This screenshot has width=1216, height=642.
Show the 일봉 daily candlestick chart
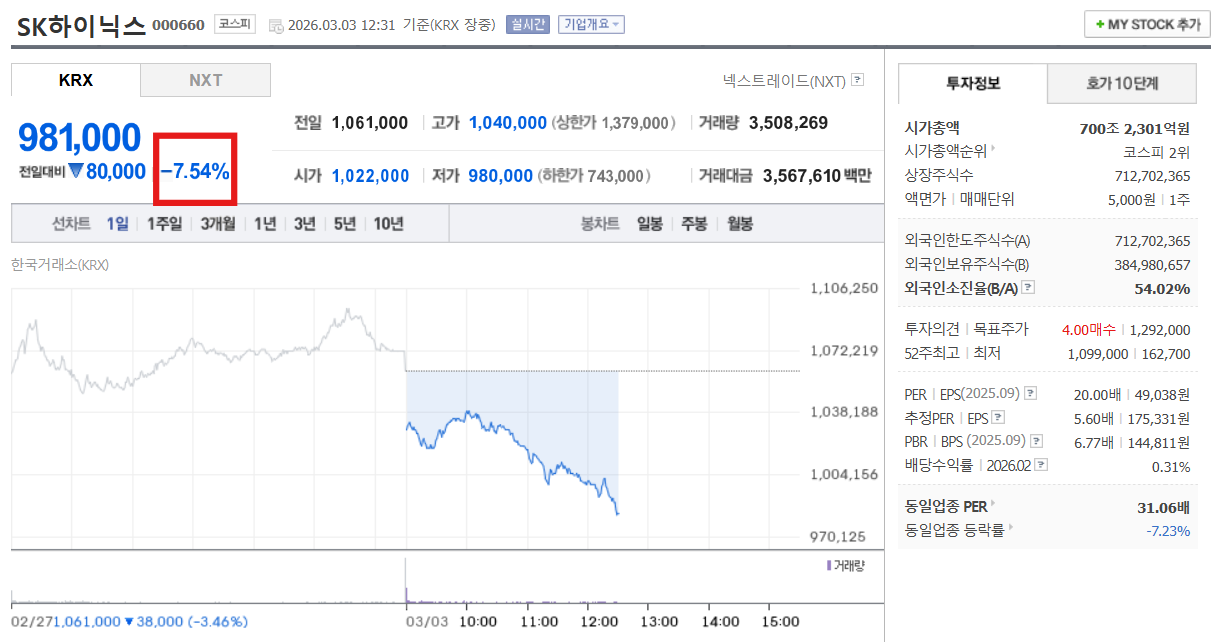pos(649,224)
